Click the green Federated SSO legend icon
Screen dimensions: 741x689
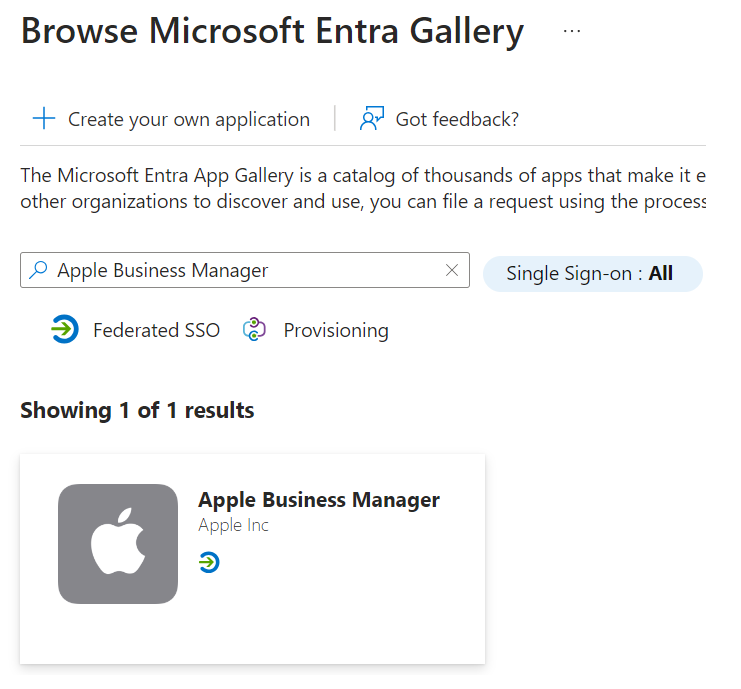[64, 329]
